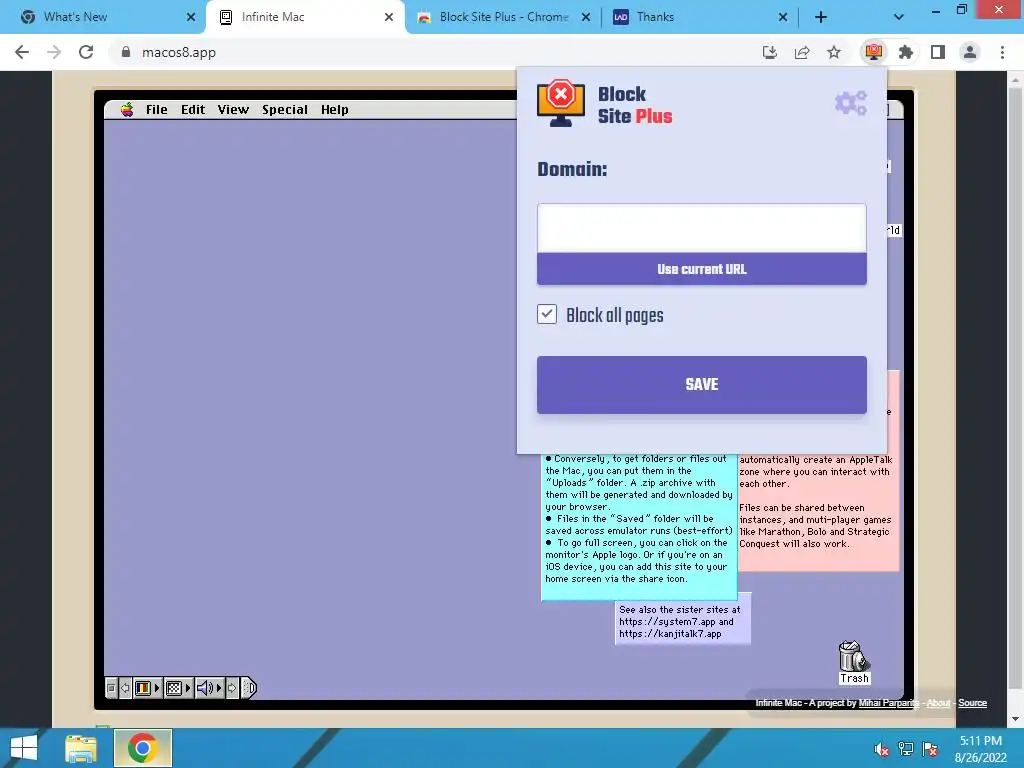Open the Trash on Mac desktop

click(854, 662)
